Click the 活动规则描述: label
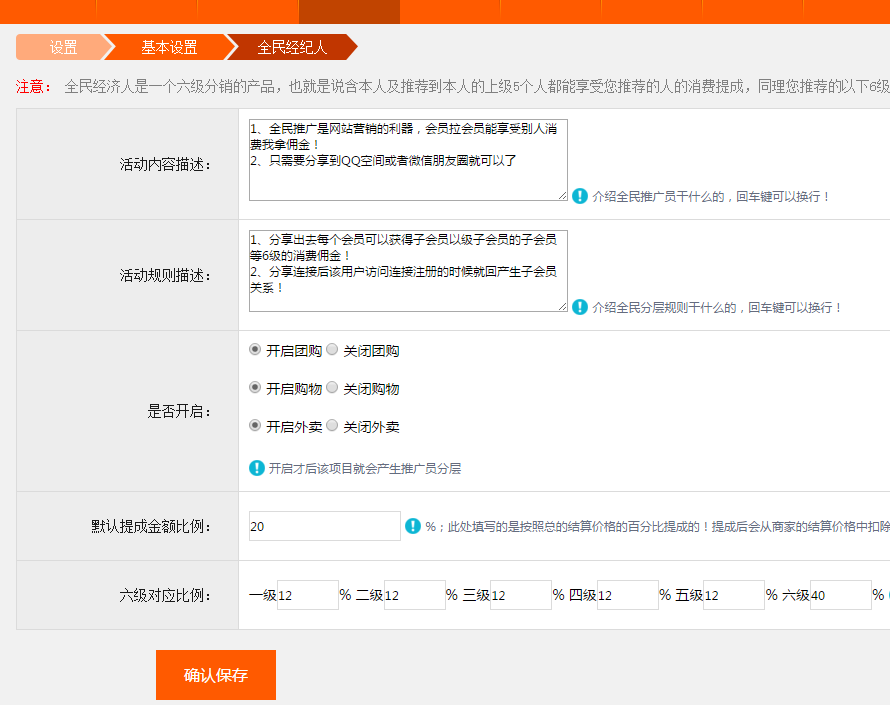The image size is (890, 705). pyautogui.click(x=165, y=275)
